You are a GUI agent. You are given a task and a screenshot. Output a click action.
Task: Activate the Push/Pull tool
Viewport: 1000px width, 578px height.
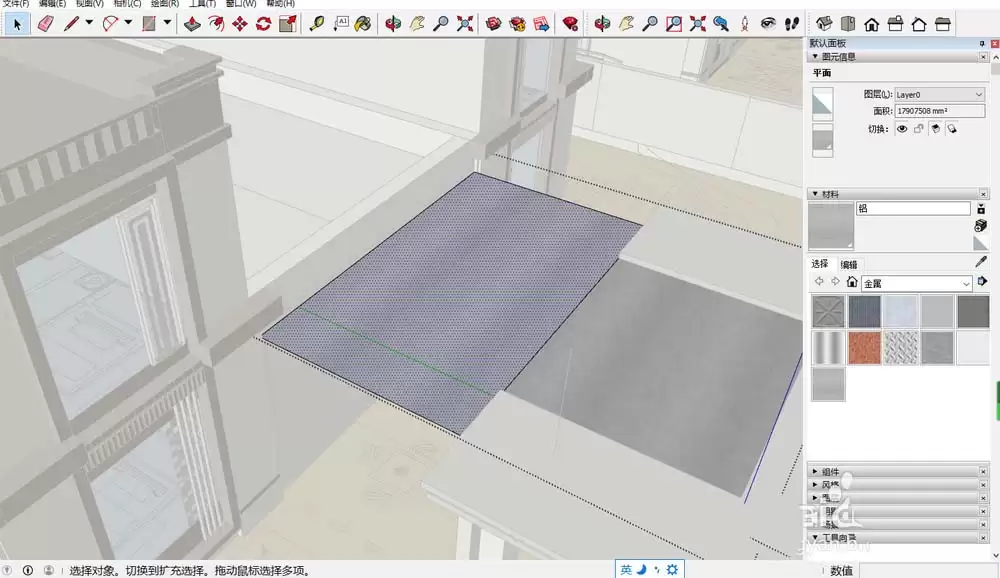[193, 22]
